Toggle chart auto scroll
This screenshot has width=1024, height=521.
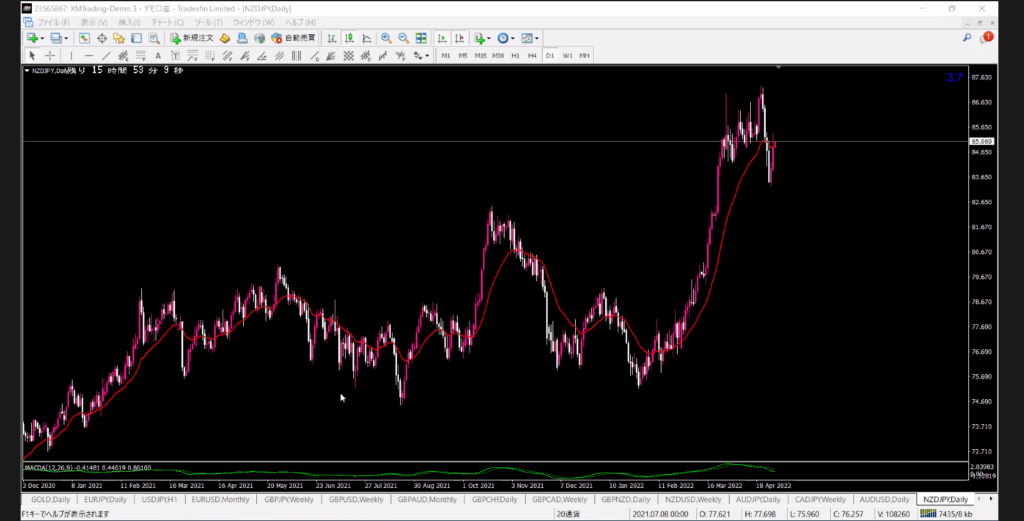coord(442,39)
